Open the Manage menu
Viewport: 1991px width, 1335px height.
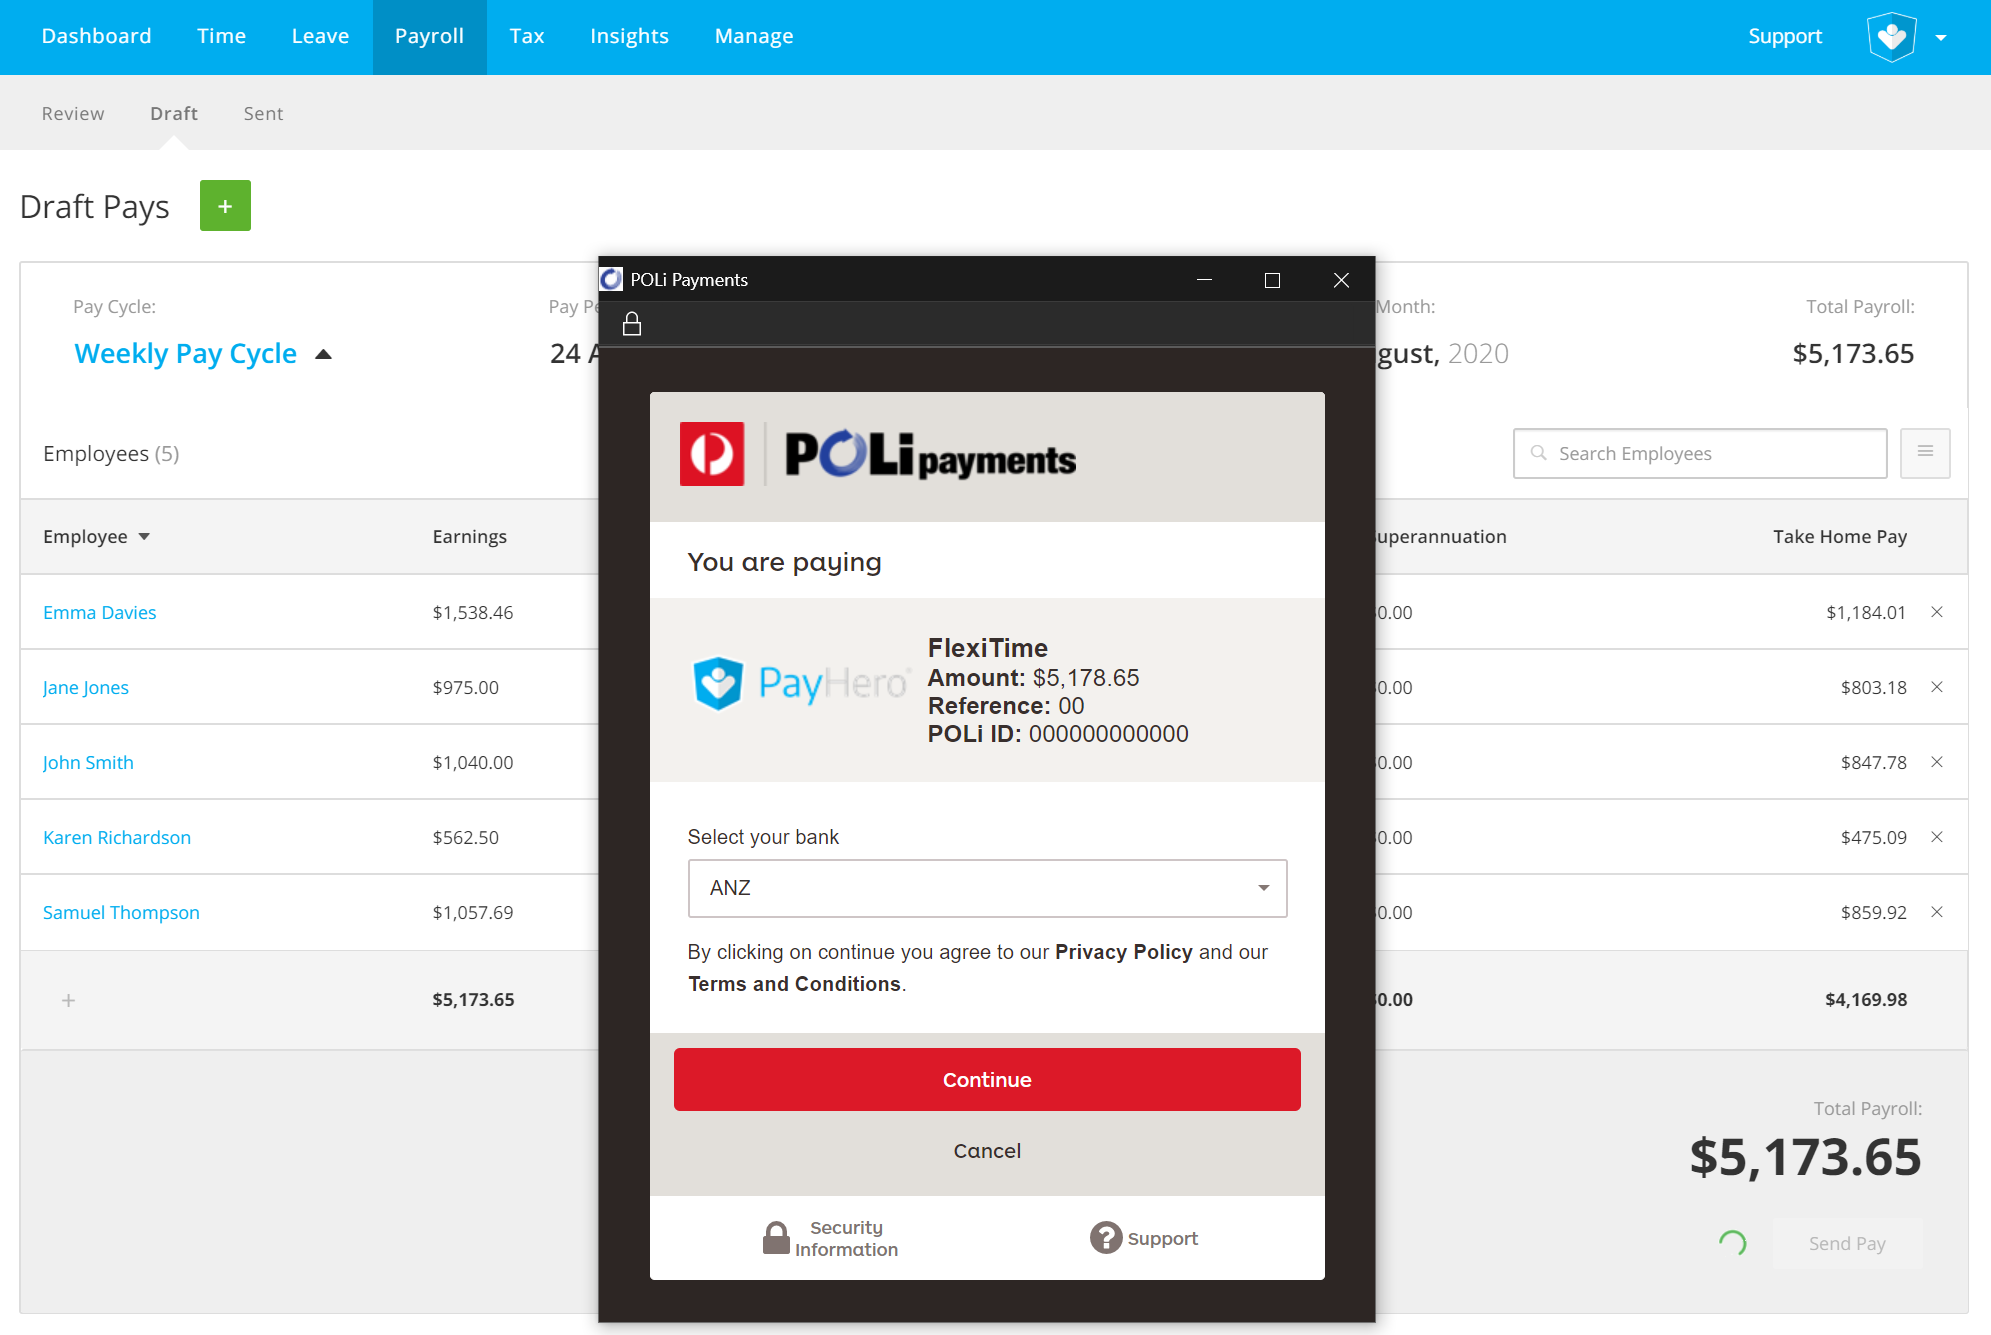tap(753, 37)
